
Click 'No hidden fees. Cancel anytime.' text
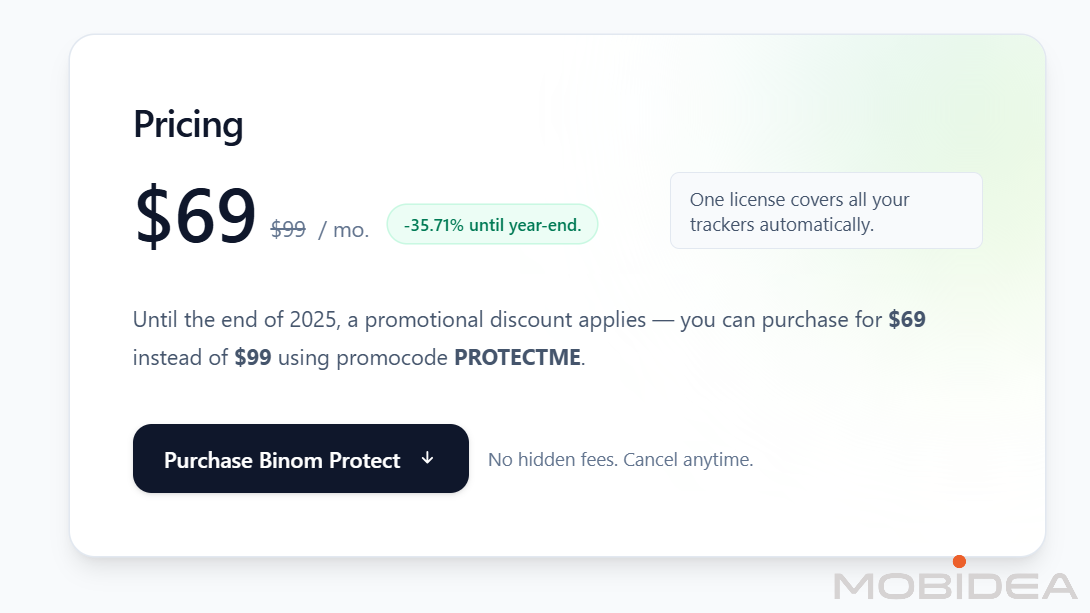620,459
